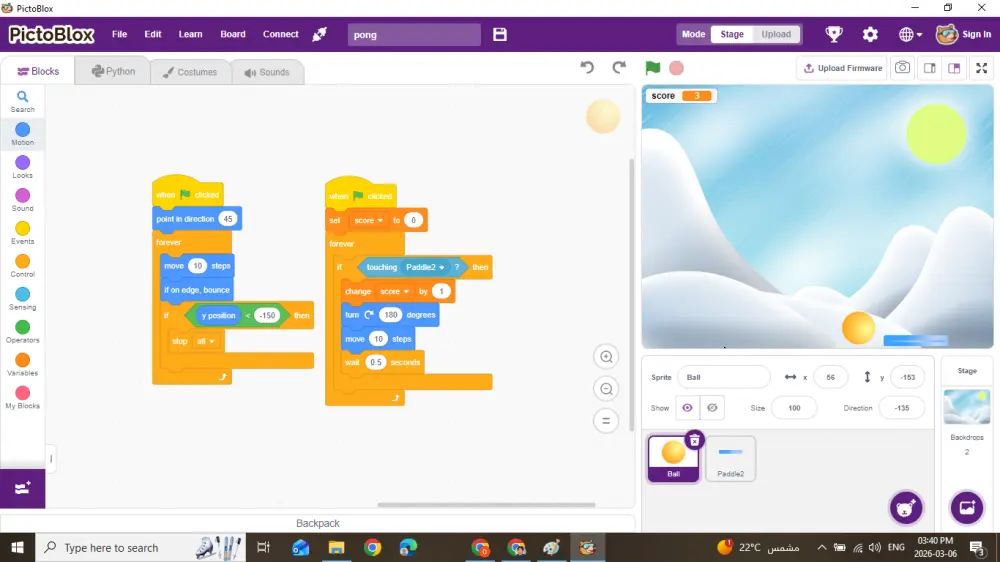Switch to the Costumes tab
1000x562 pixels.
pos(189,72)
